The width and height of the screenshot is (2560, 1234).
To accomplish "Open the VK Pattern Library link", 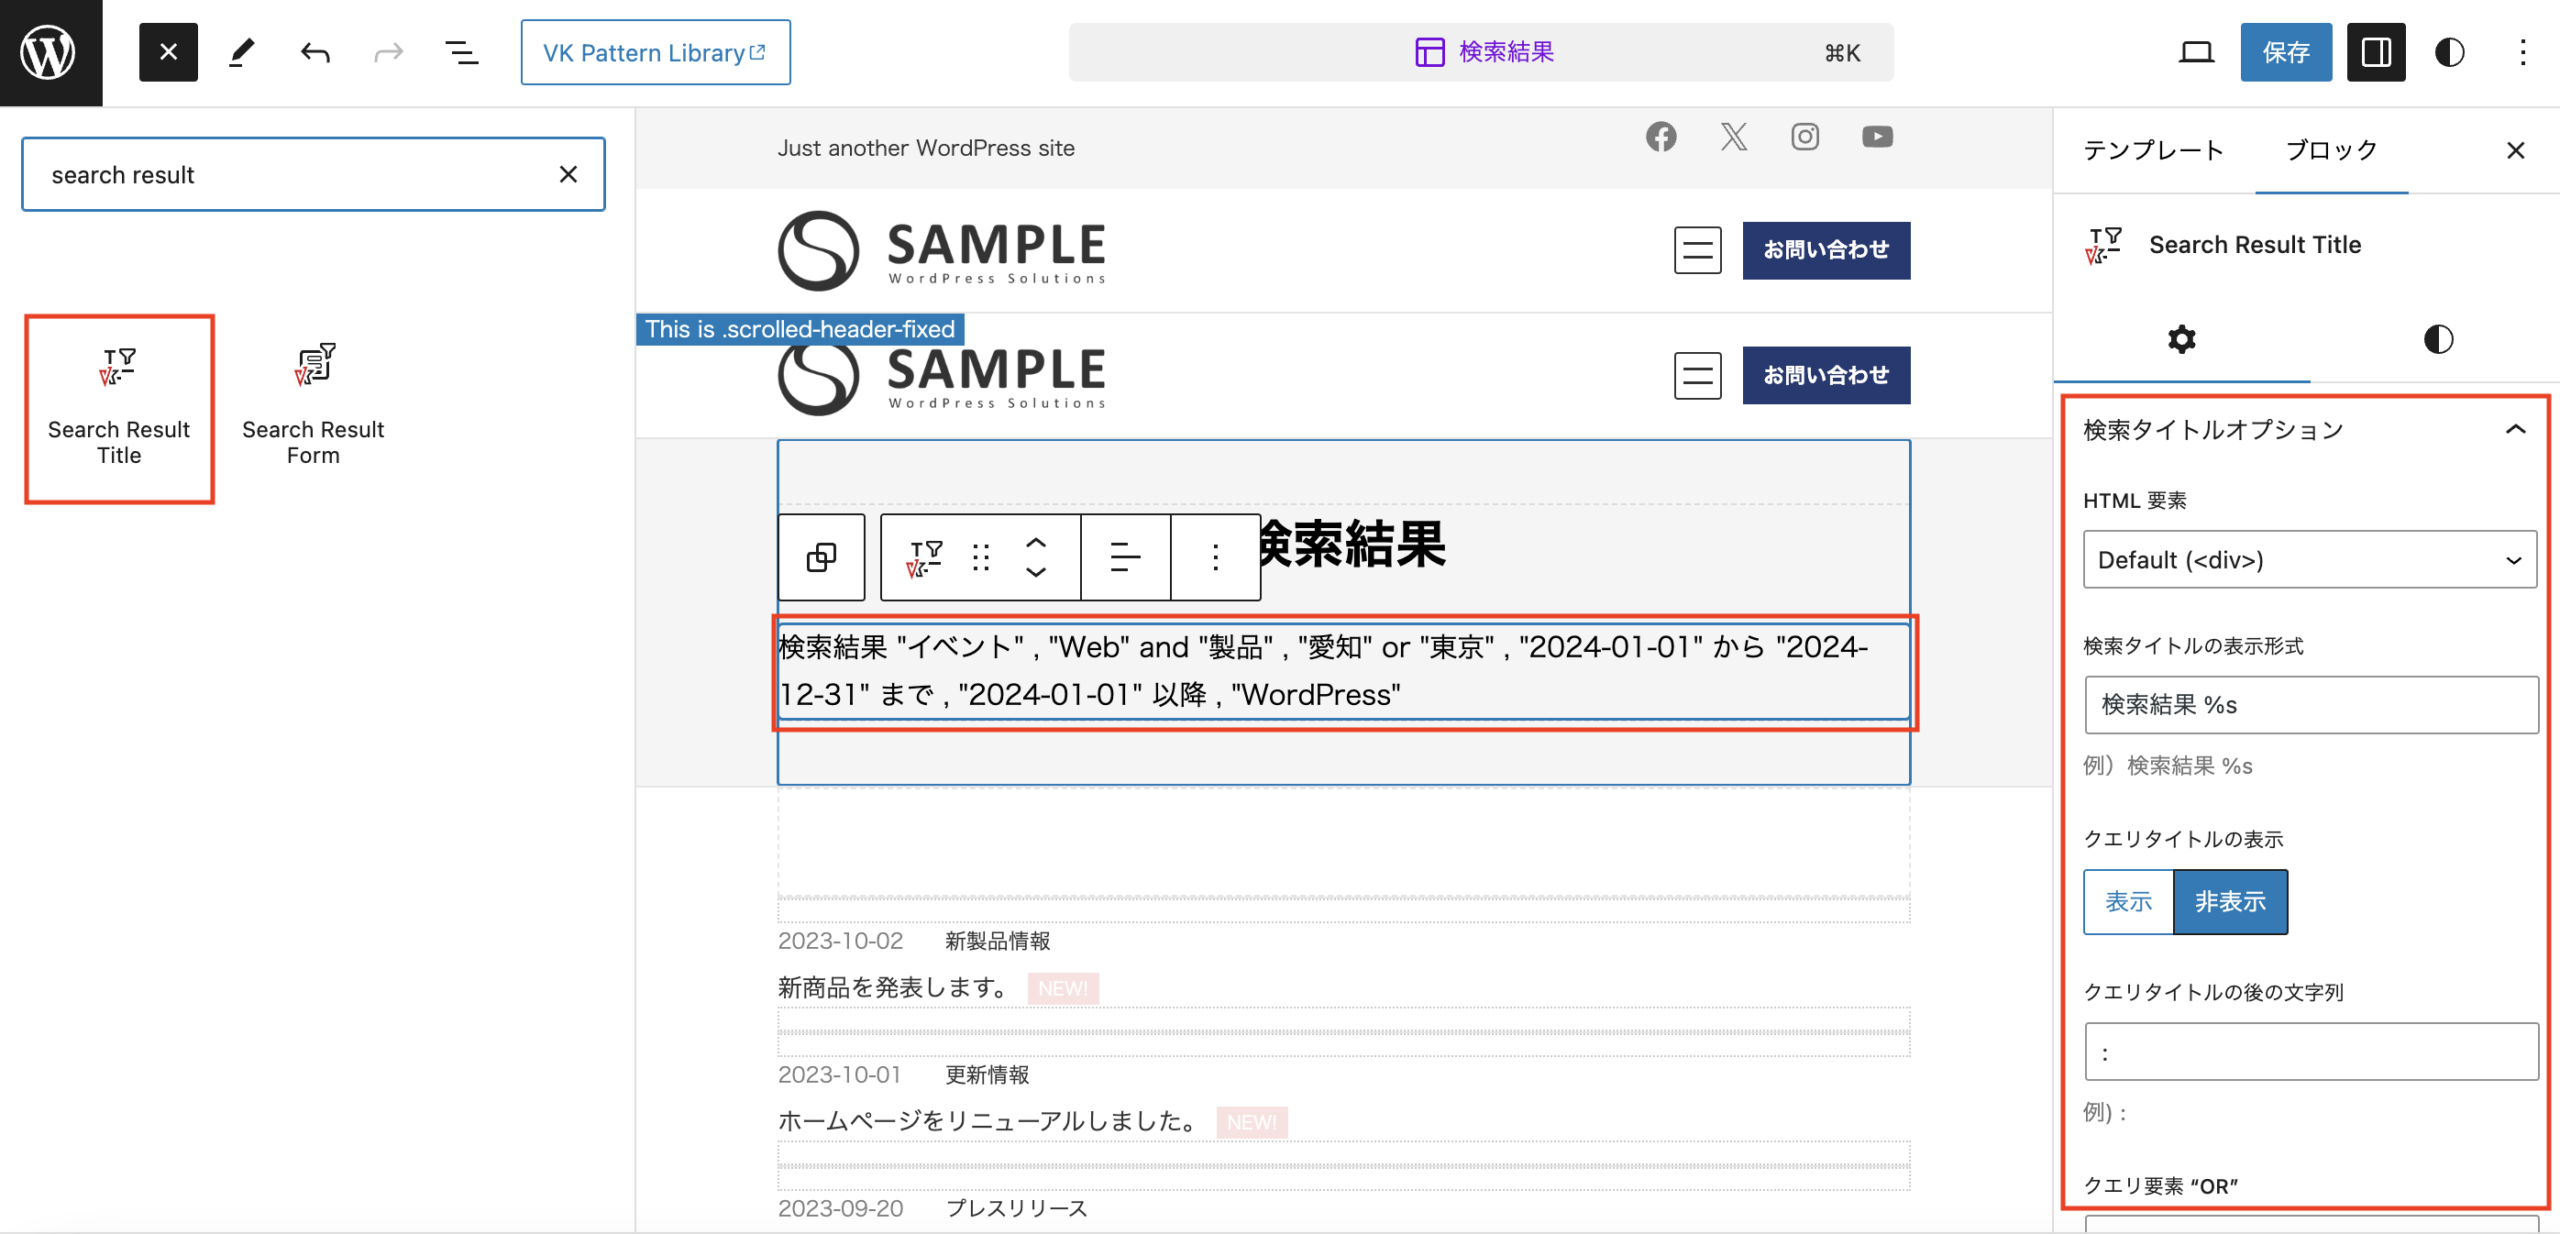I will coord(655,52).
